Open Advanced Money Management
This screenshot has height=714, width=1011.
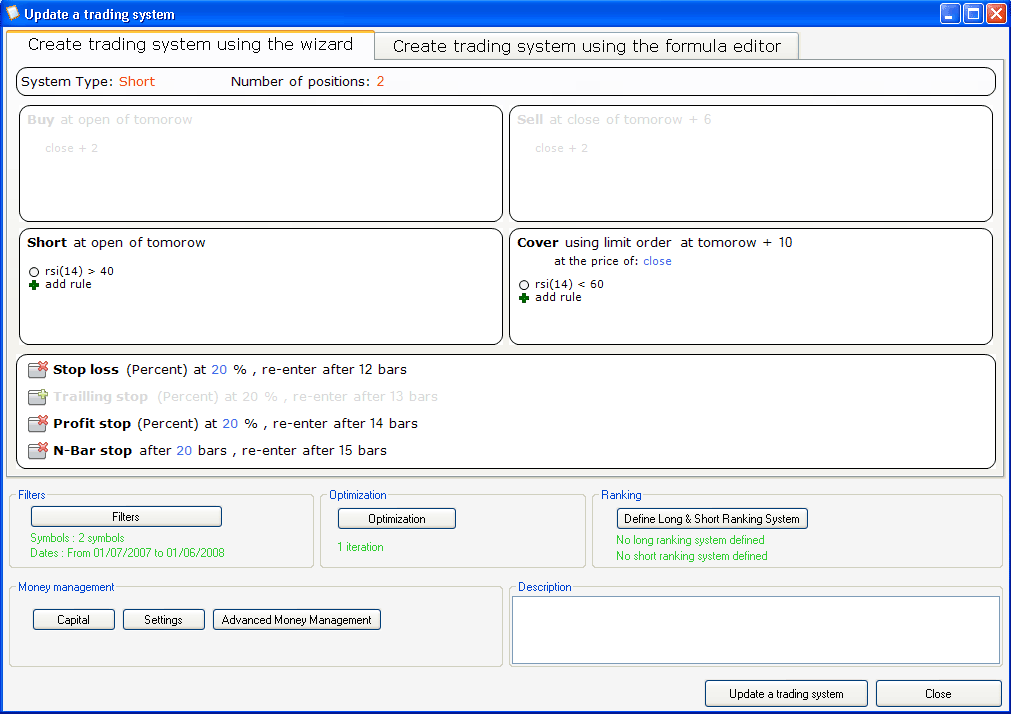[296, 619]
